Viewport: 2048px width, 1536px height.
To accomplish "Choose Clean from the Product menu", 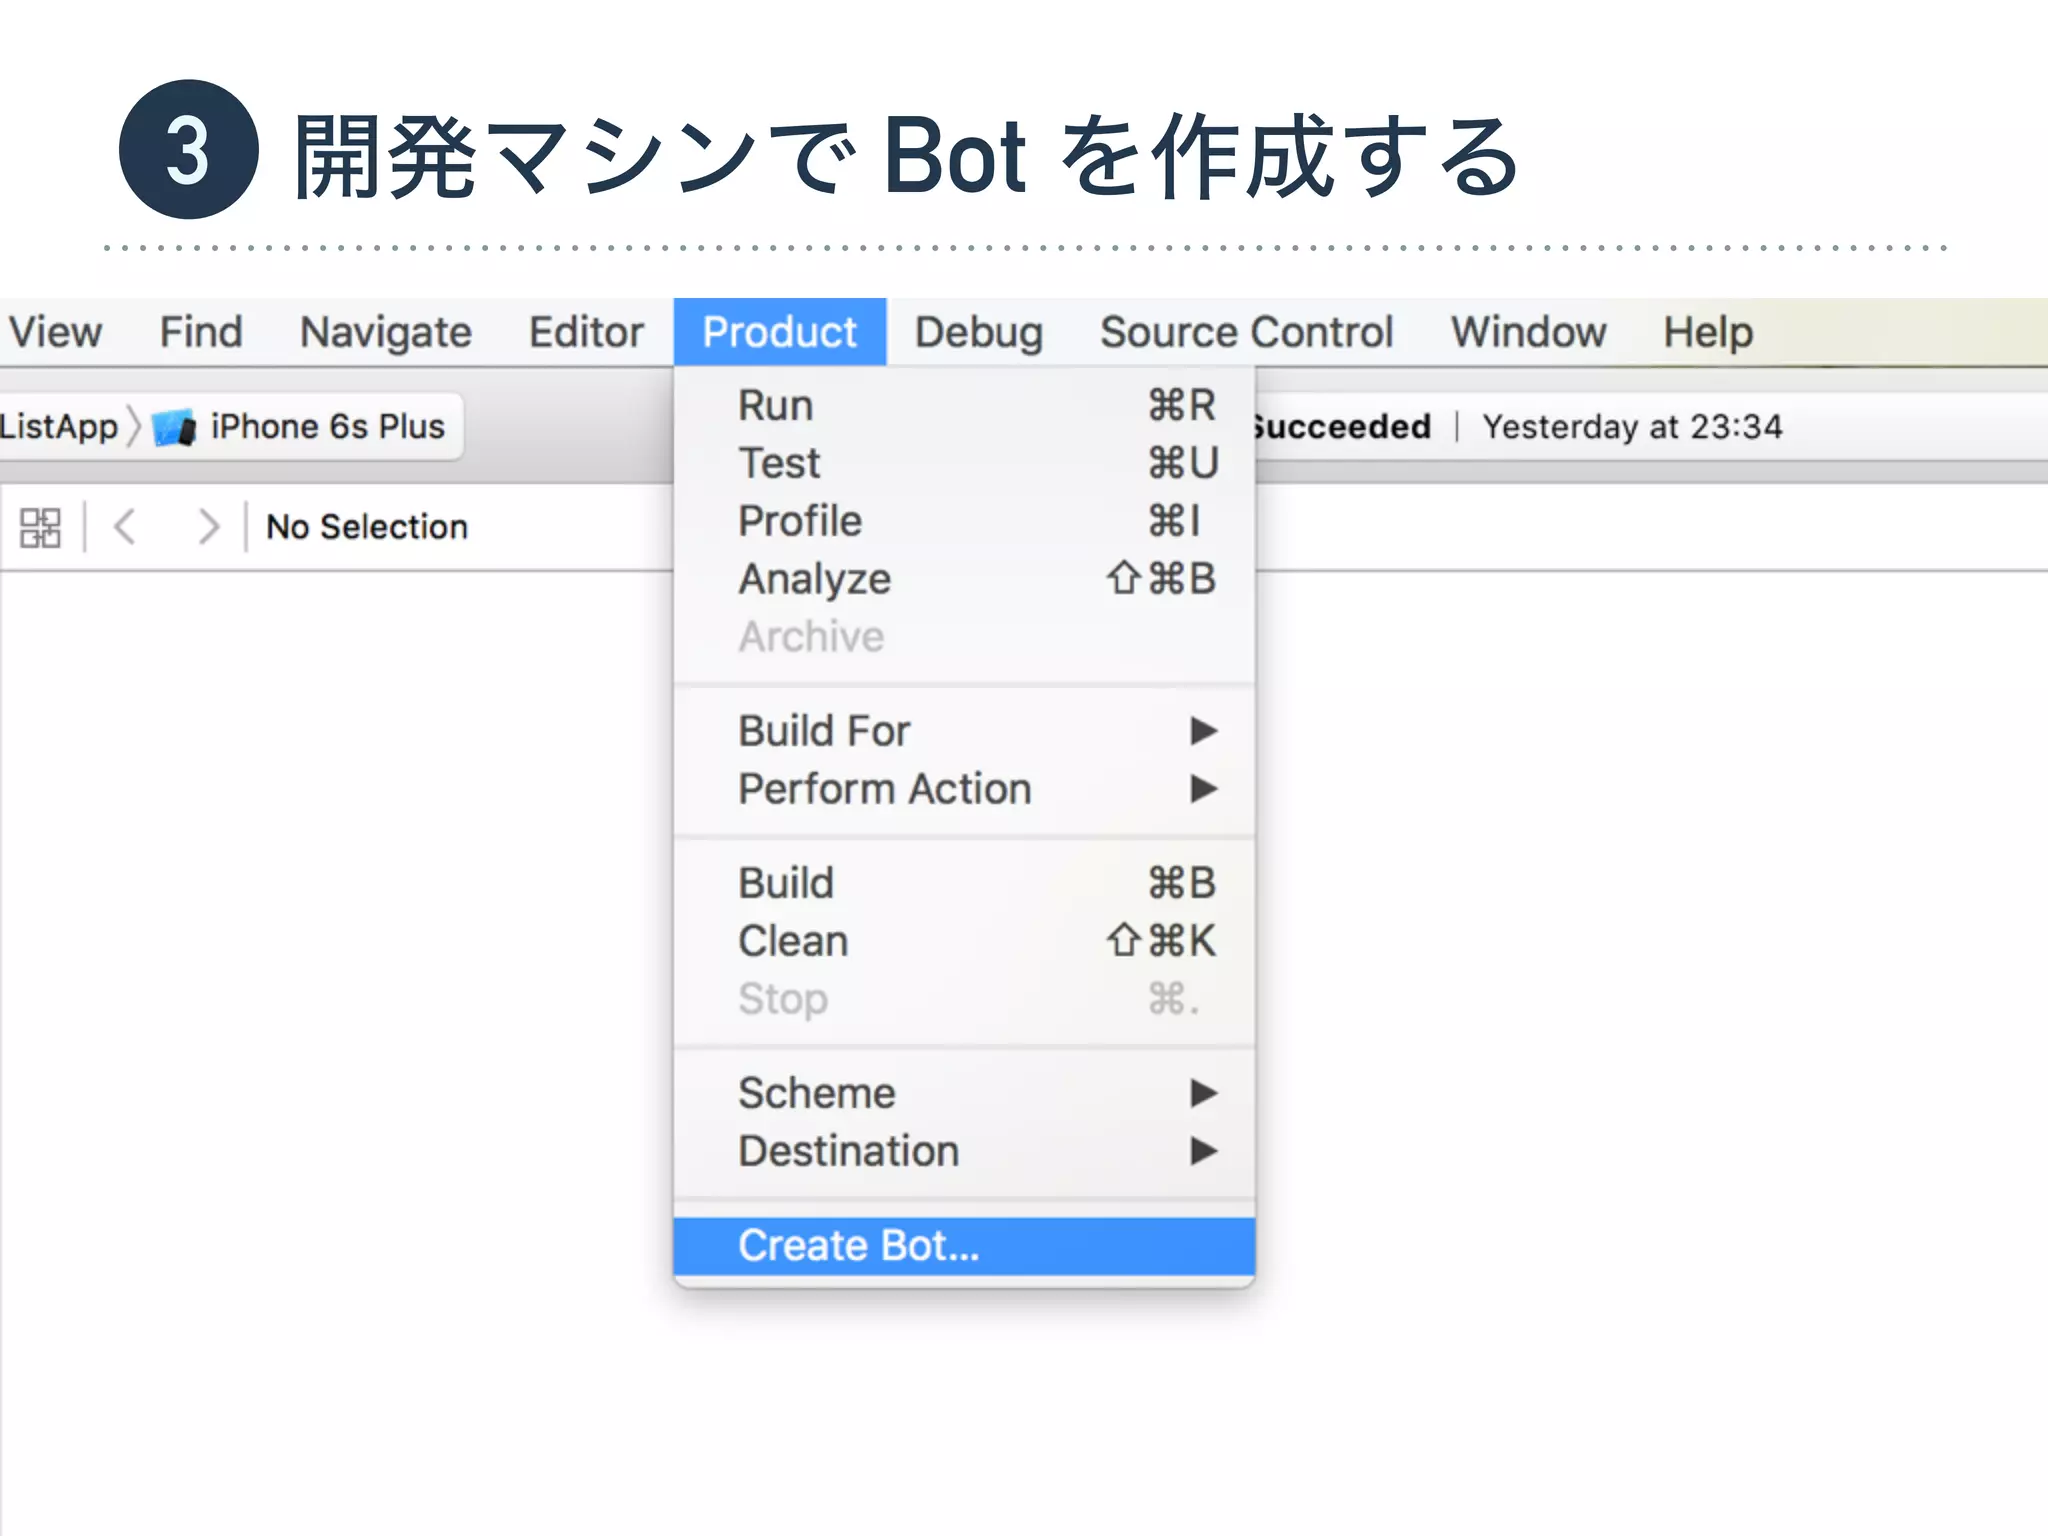I will pos(965,942).
